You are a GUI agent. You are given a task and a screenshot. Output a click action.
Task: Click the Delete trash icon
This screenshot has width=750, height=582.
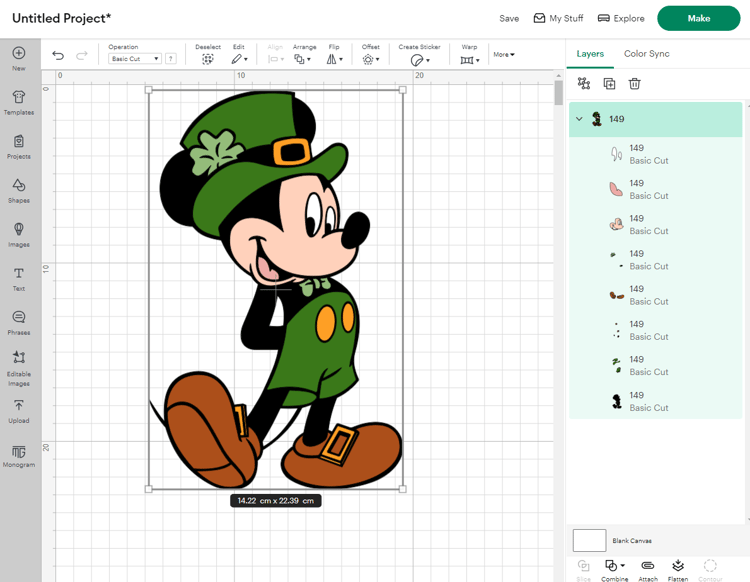[634, 84]
